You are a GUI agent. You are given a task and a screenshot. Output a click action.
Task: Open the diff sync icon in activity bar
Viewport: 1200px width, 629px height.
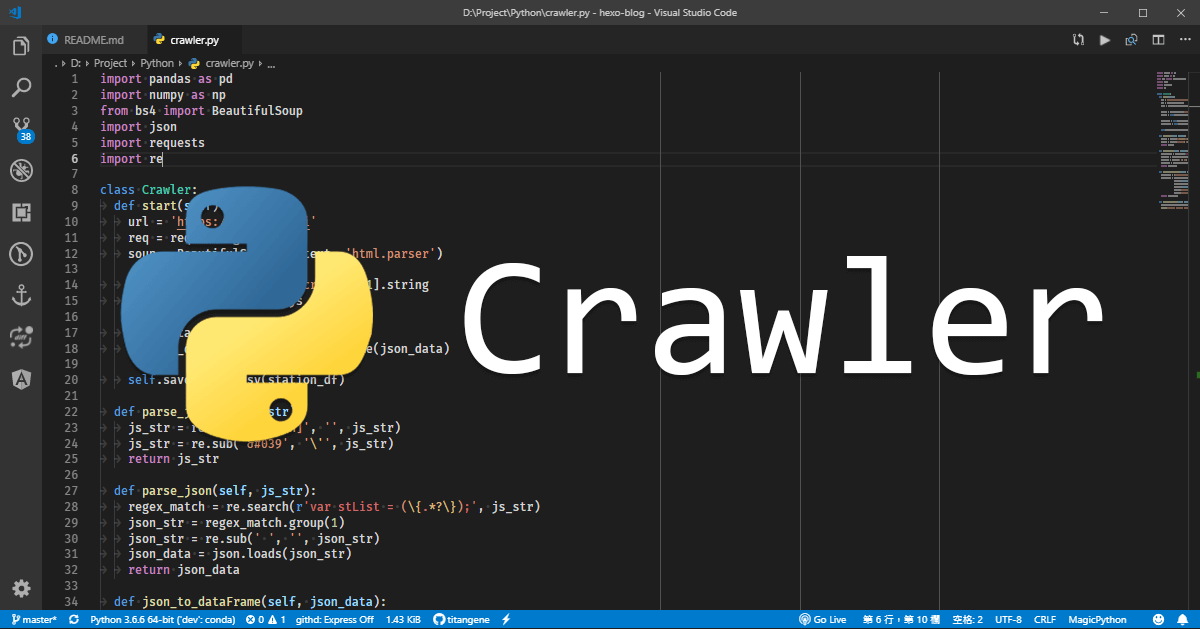21,337
